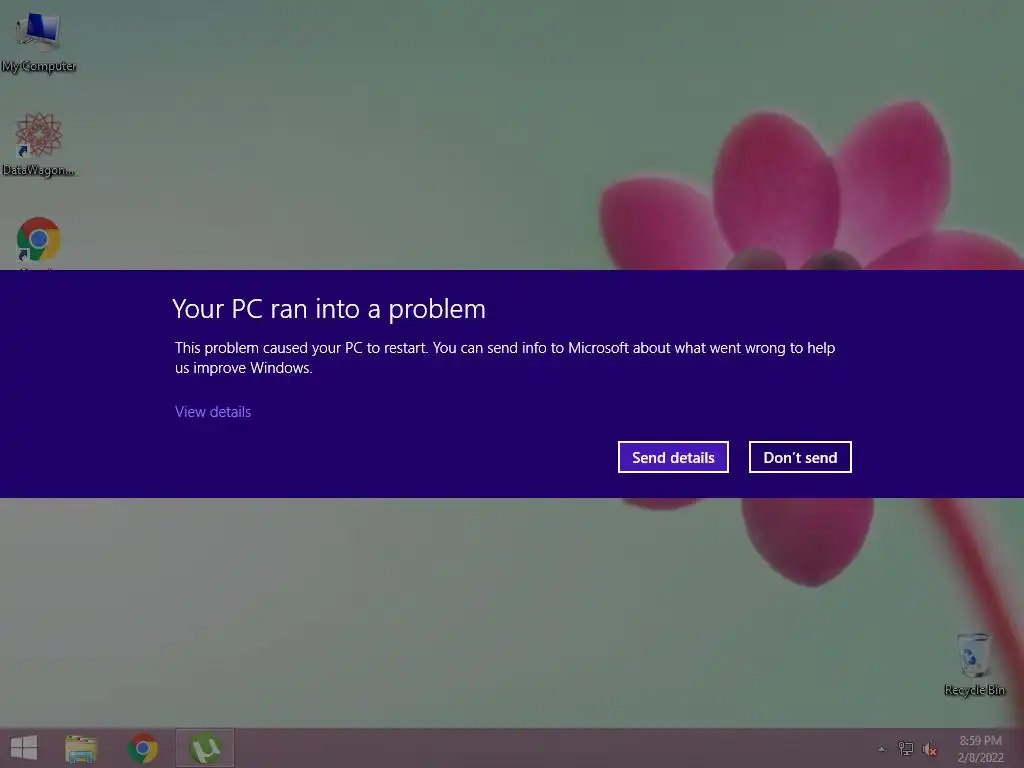This screenshot has width=1024, height=768.
Task: Select the DataWagon desktop shortcut
Action: point(39,144)
